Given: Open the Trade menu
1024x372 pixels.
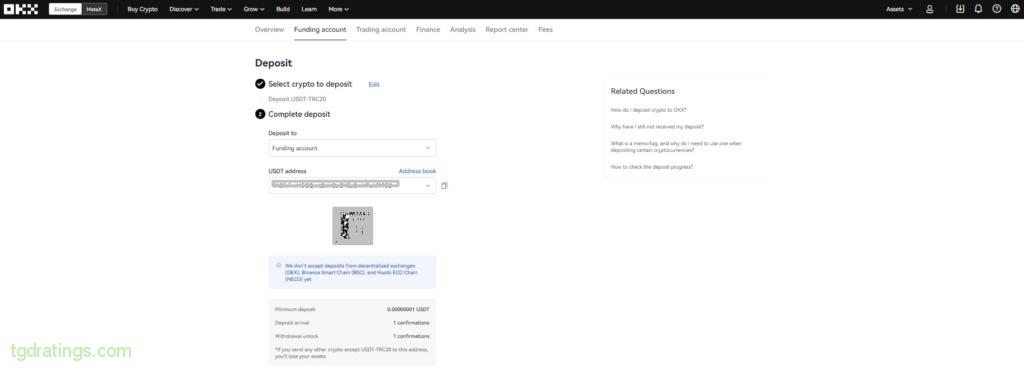Looking at the screenshot, I should pyautogui.click(x=221, y=9).
